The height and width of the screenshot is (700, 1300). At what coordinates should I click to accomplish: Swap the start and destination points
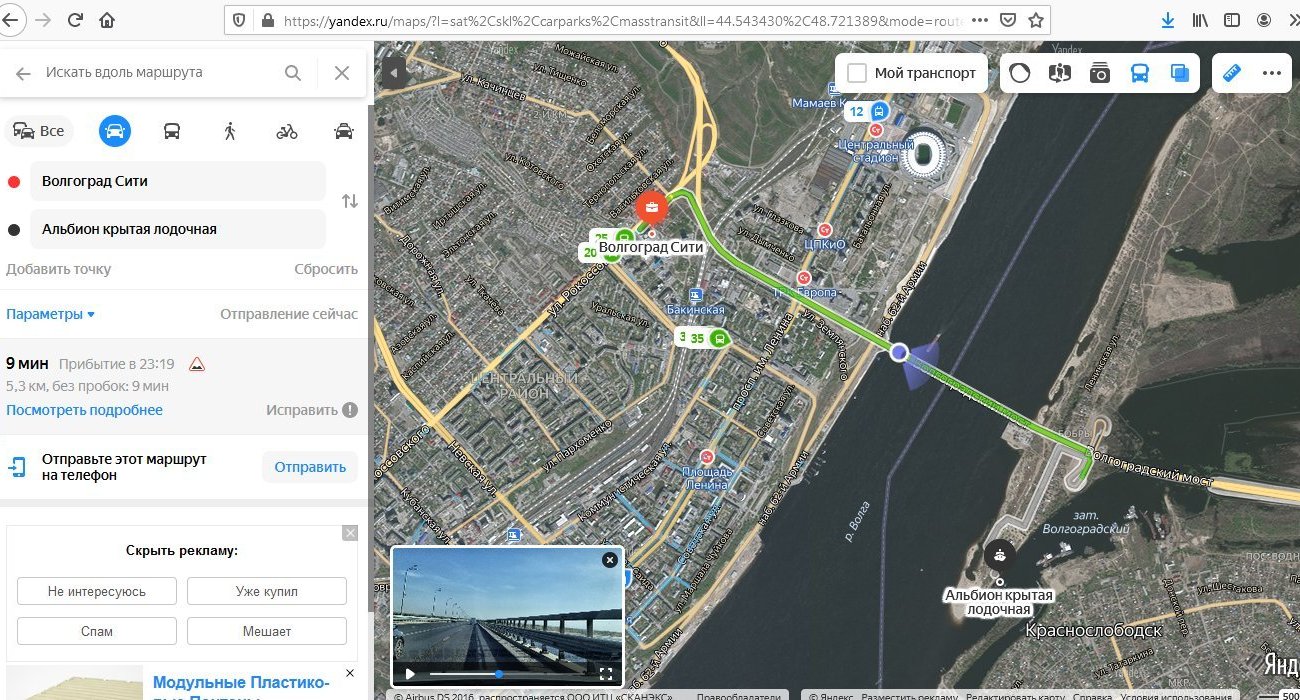click(349, 201)
